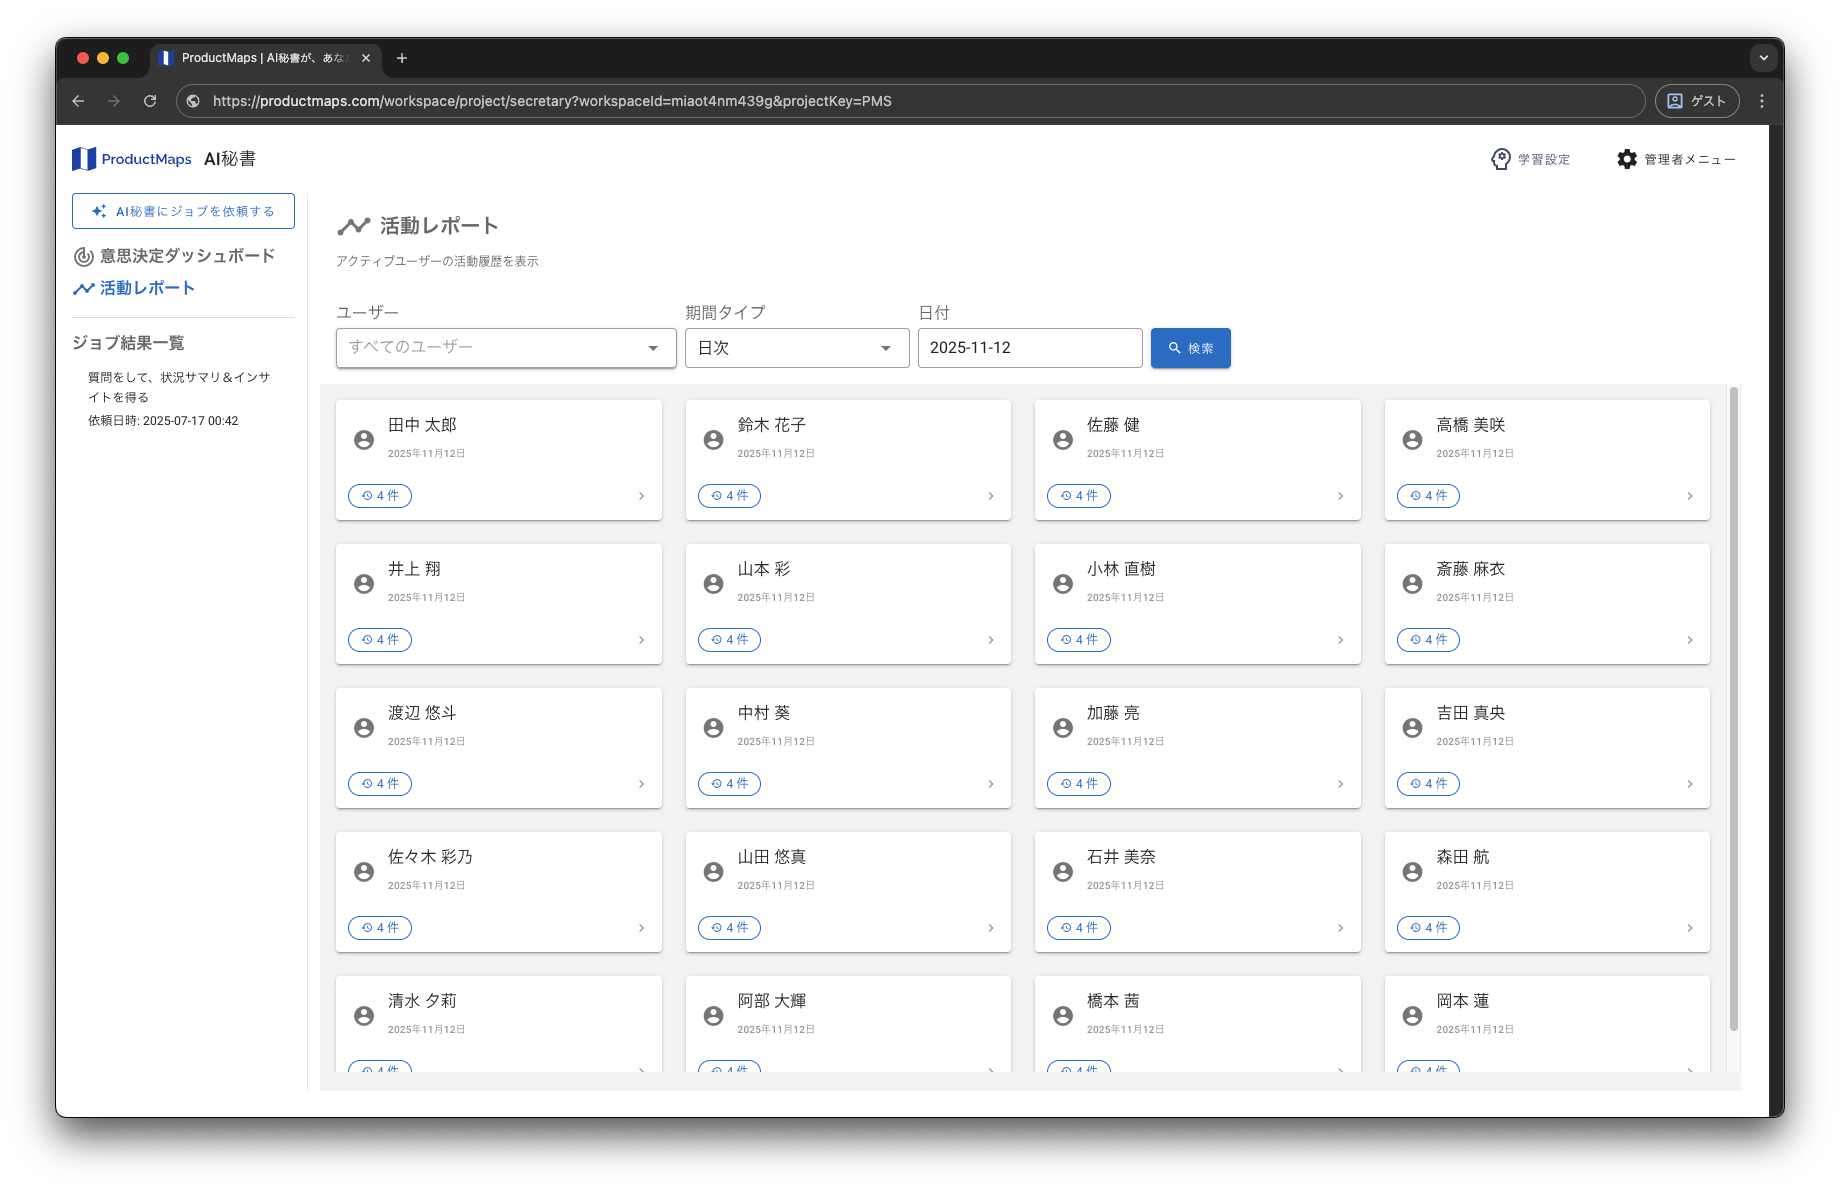Image resolution: width=1840 pixels, height=1191 pixels.
Task: Select 活動レポート in the sidebar
Action: click(146, 288)
